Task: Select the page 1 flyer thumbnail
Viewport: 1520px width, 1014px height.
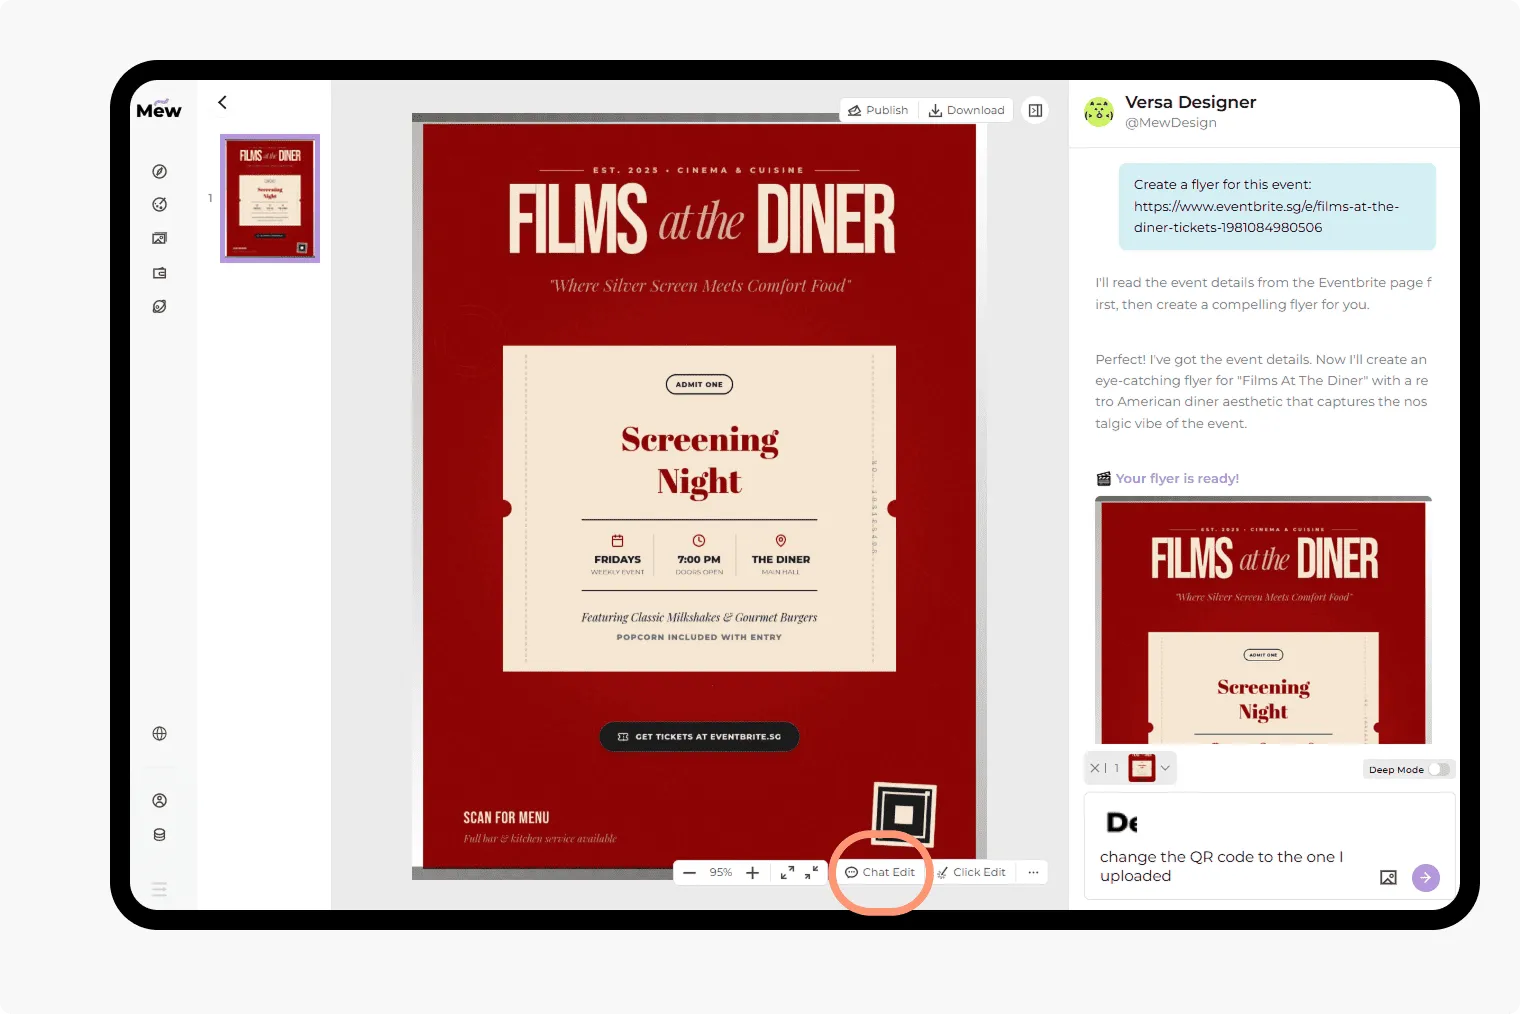Action: click(x=270, y=199)
